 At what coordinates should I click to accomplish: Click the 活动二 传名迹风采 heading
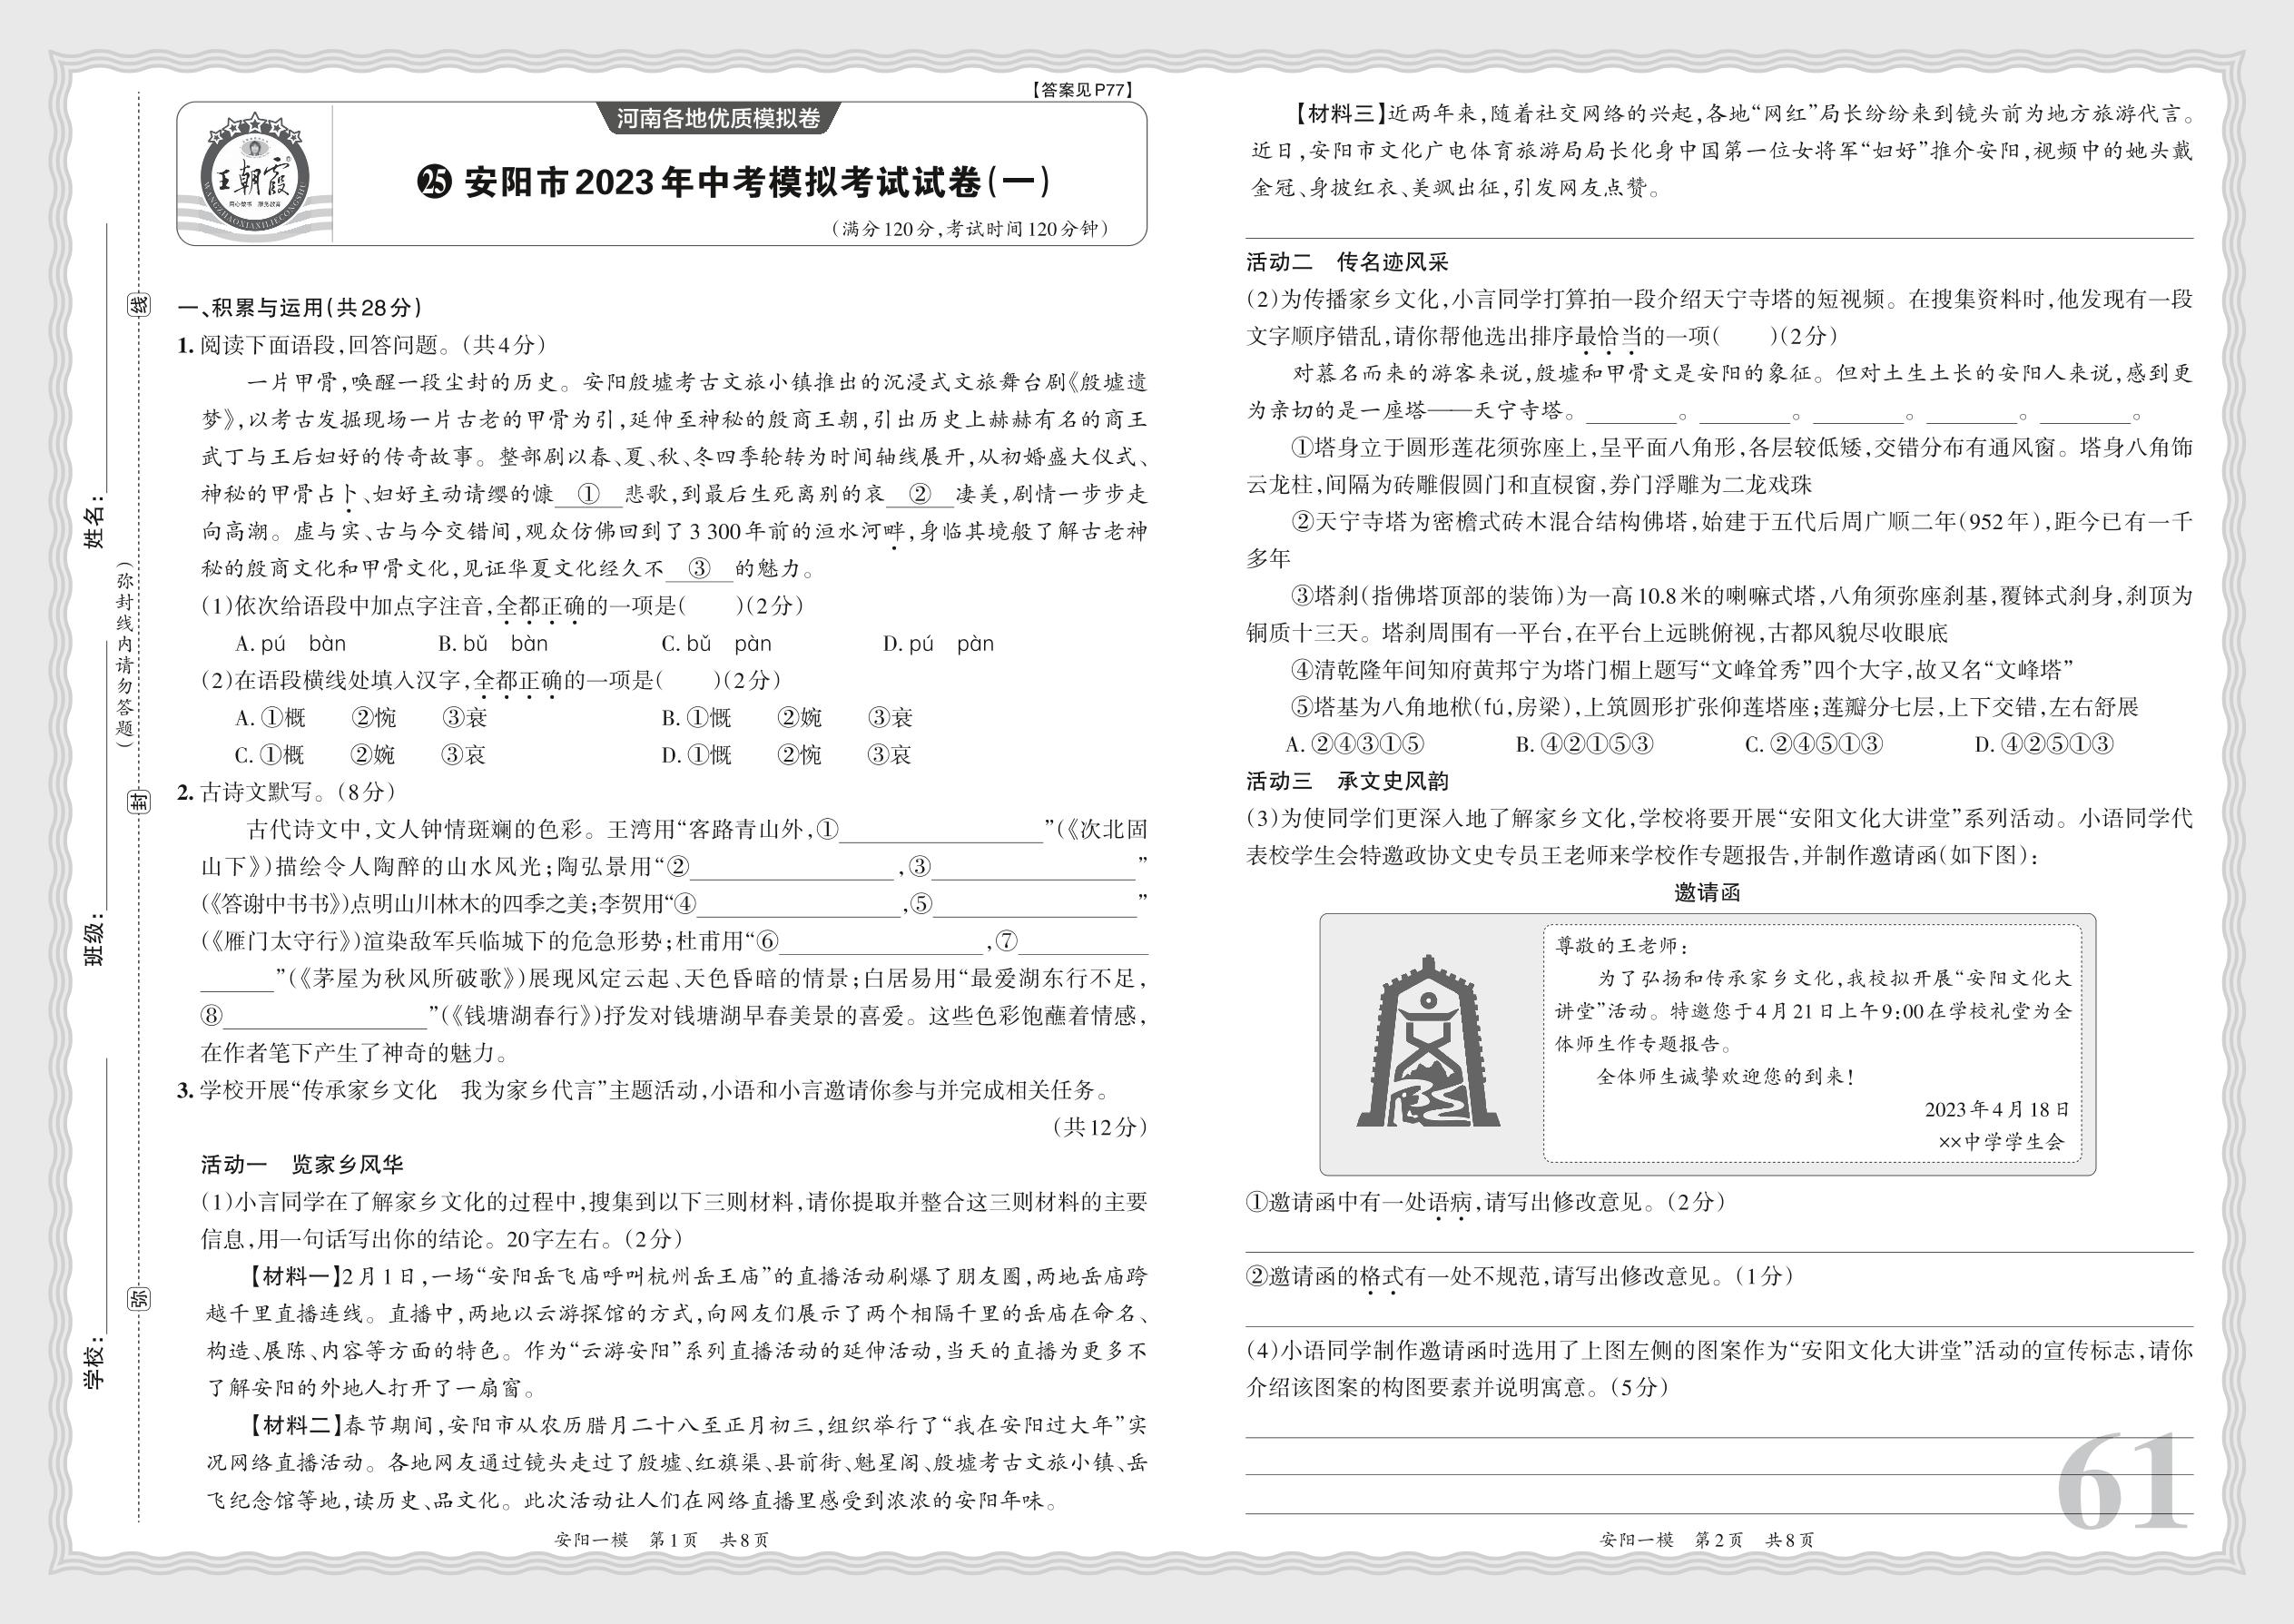1347,263
